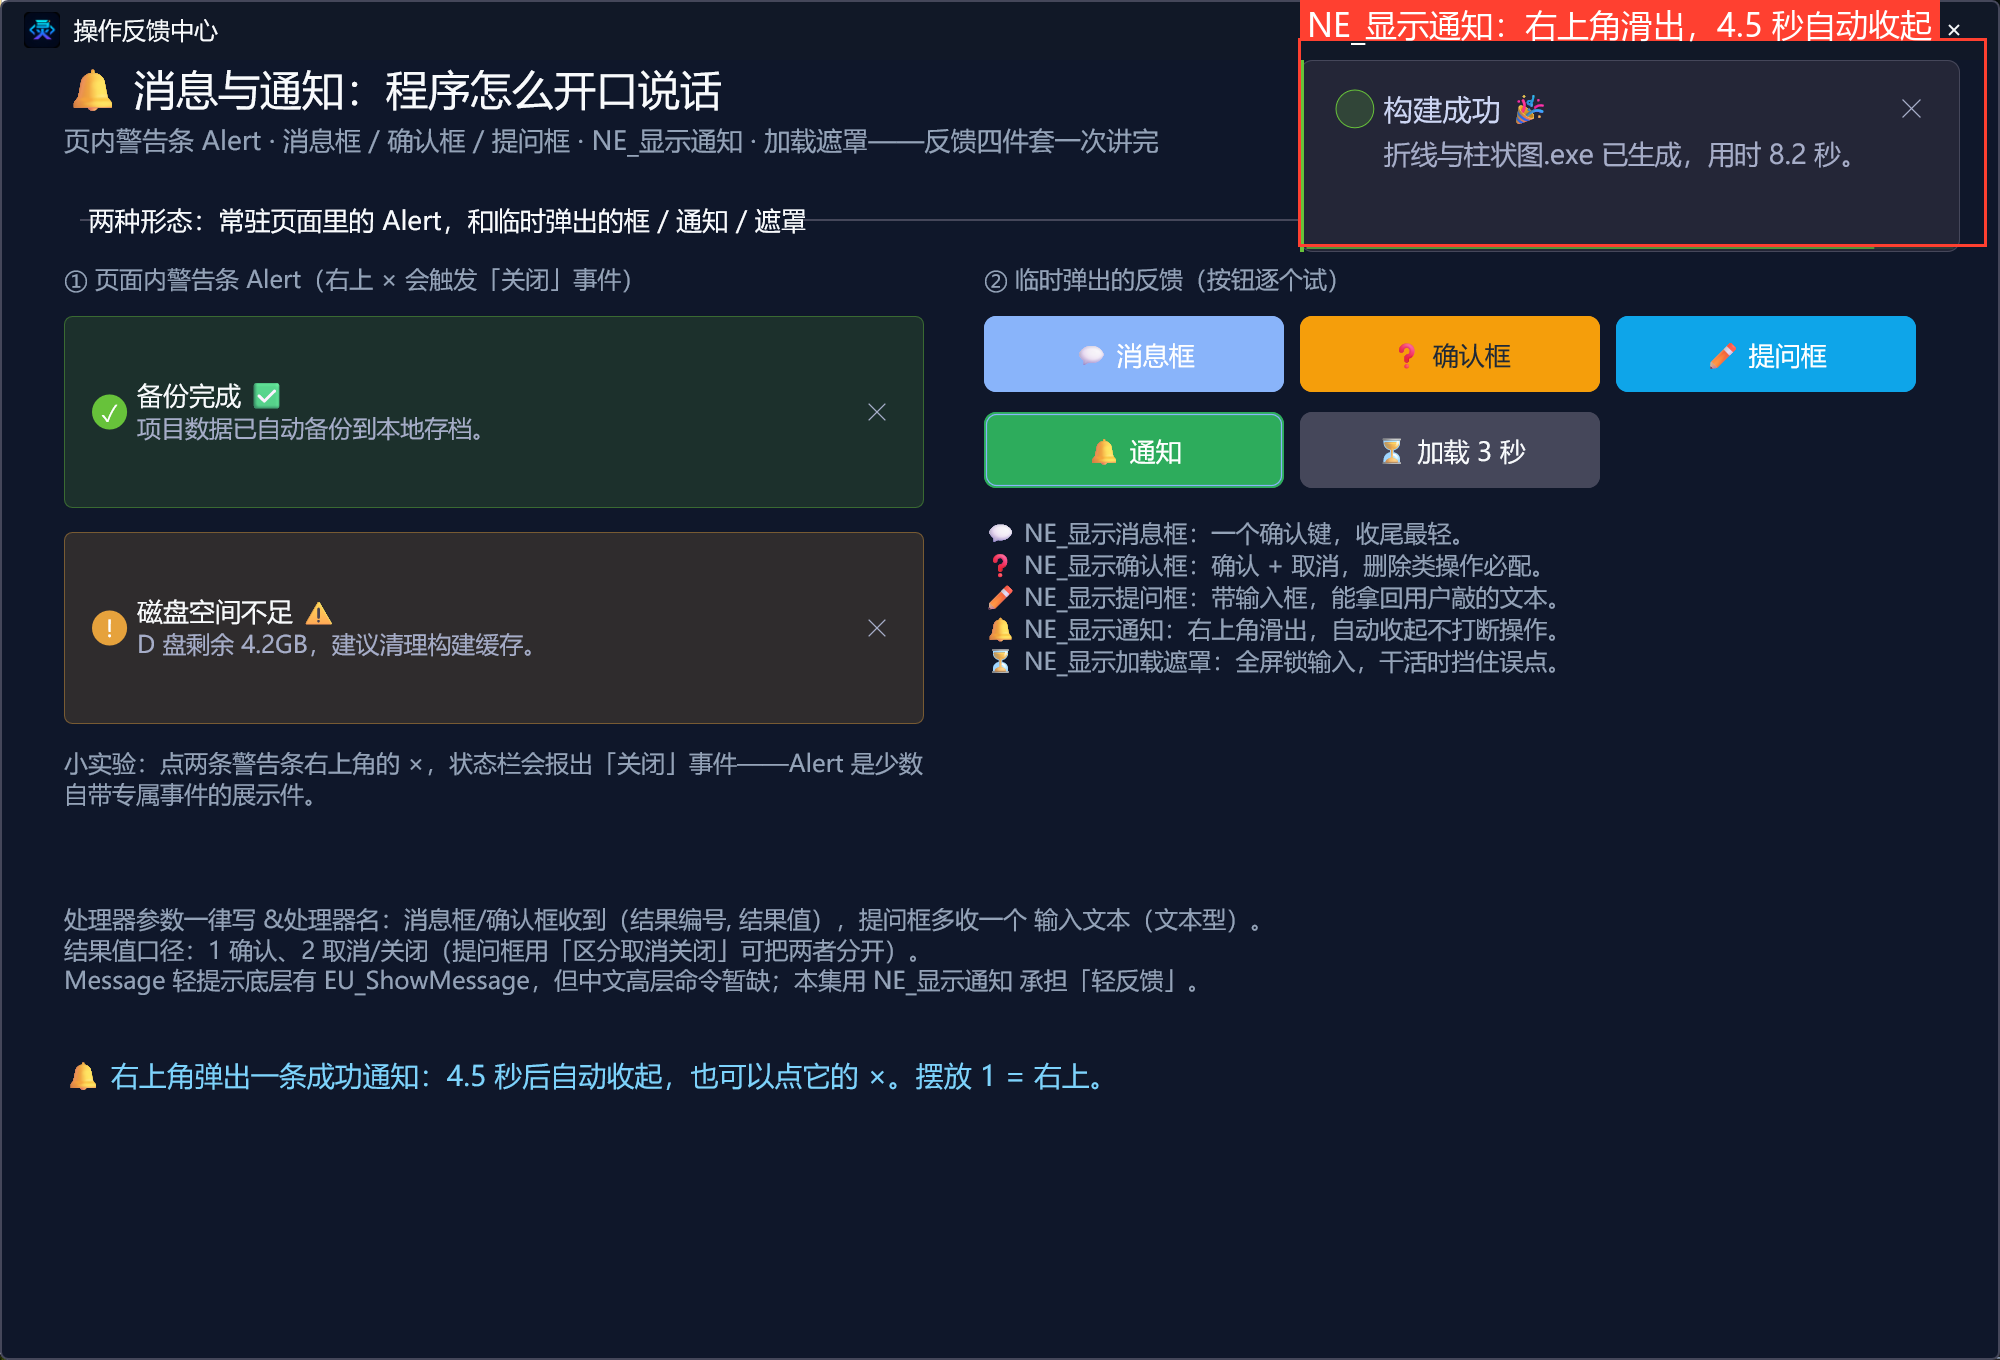Click the 提问框 button
Screen dimensions: 2000x1360
click(1765, 354)
